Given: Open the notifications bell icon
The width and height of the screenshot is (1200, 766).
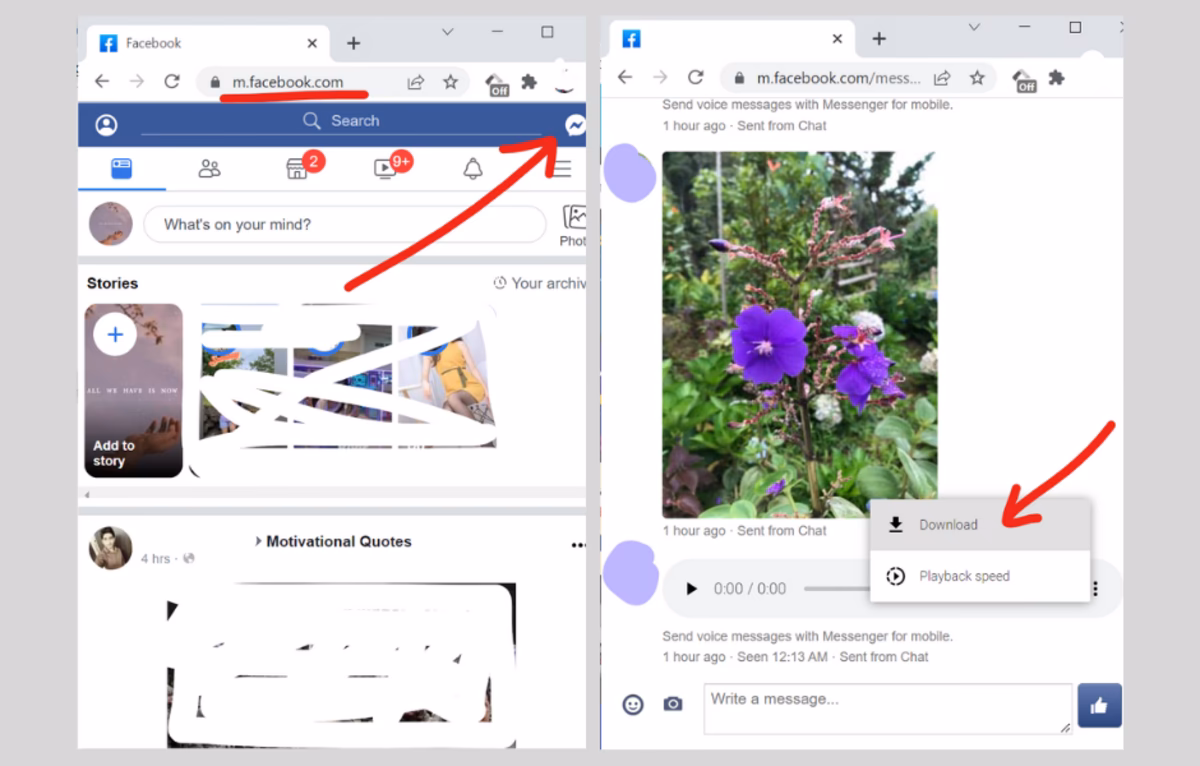Looking at the screenshot, I should [x=473, y=169].
